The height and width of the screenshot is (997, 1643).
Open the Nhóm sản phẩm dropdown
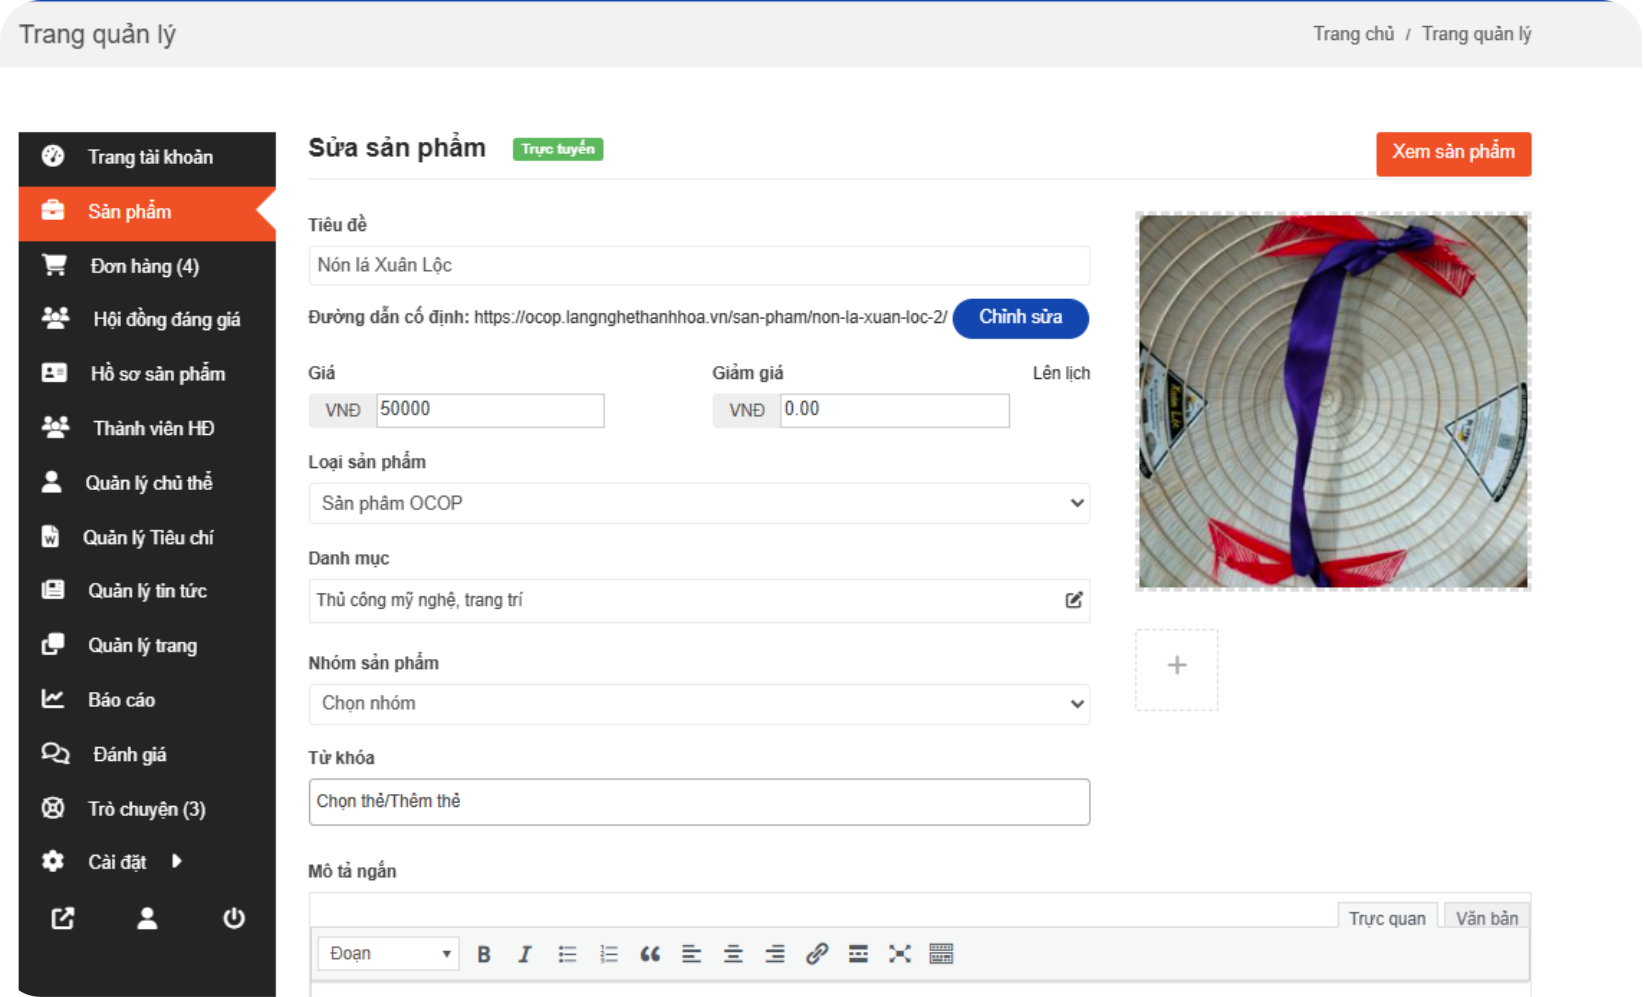[x=698, y=703]
